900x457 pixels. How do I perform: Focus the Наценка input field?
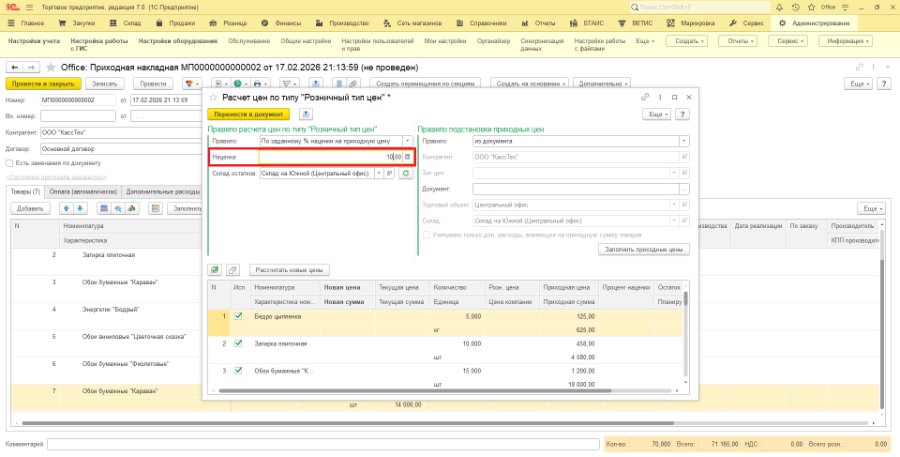pos(331,157)
